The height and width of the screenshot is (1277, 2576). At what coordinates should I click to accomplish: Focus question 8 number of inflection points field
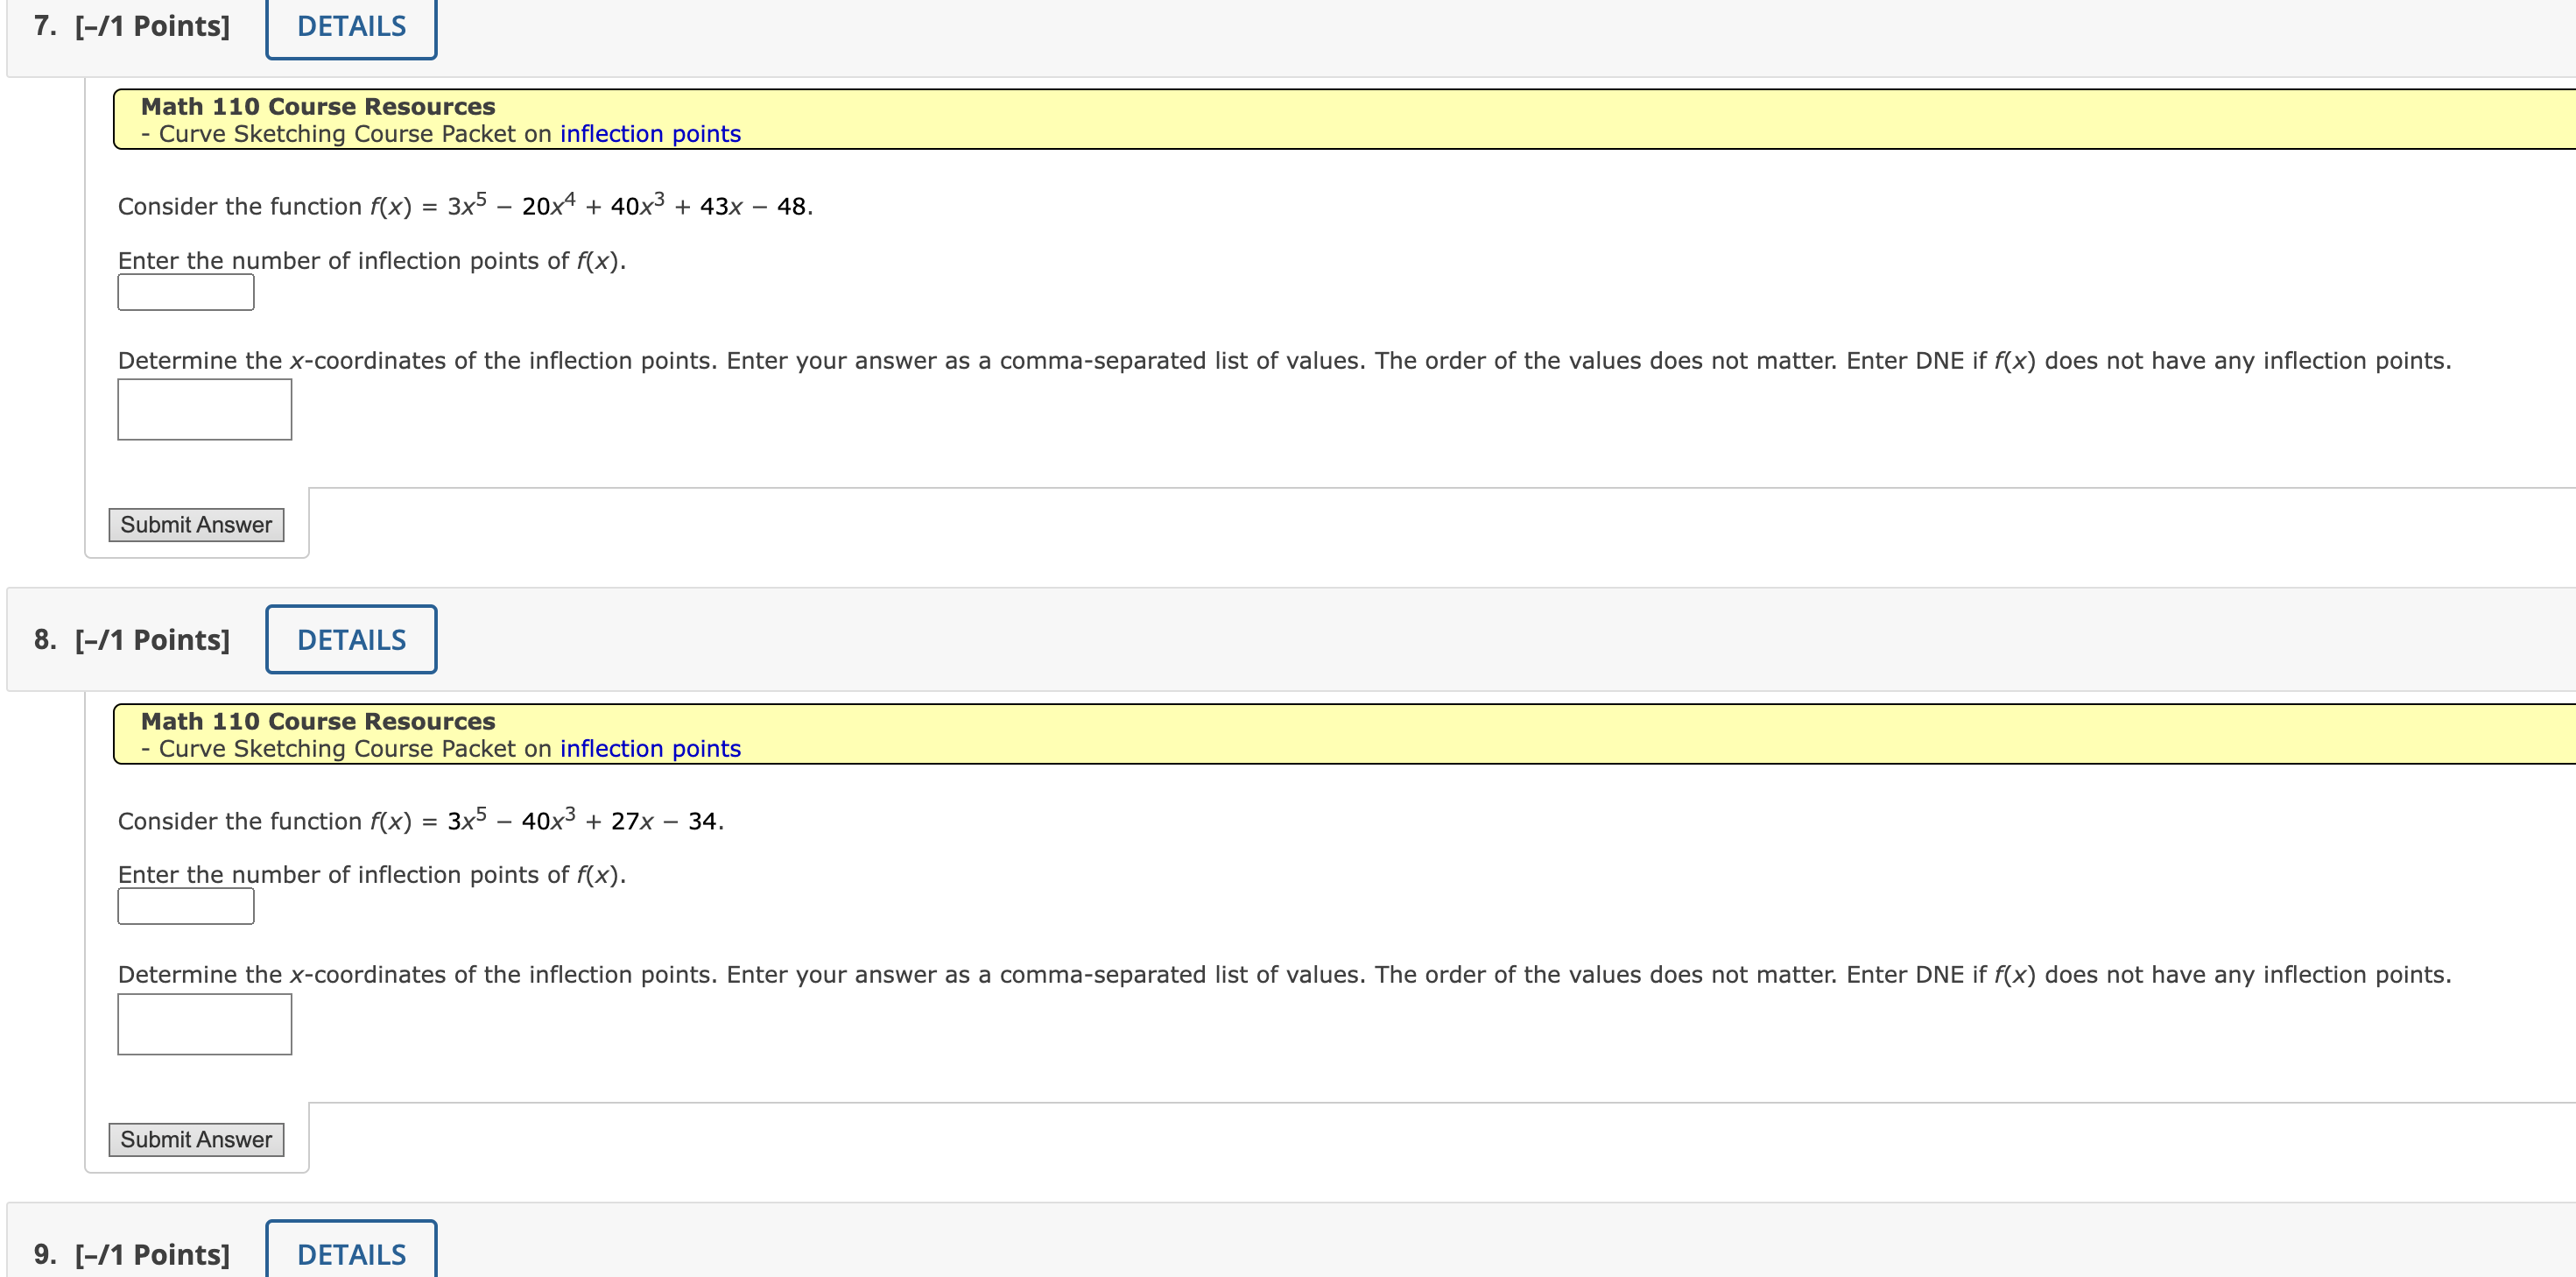point(186,907)
